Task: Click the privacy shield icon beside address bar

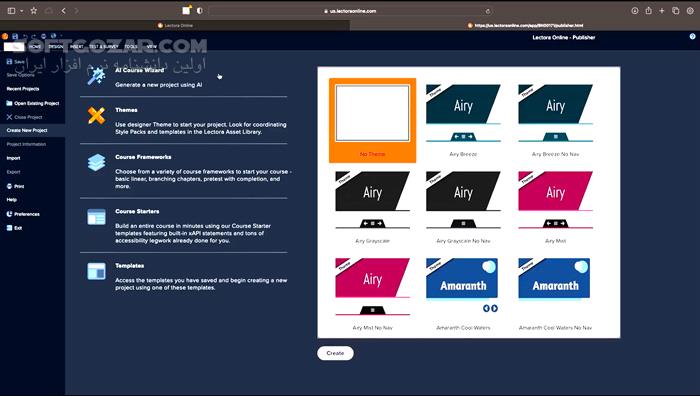Action: pos(200,11)
